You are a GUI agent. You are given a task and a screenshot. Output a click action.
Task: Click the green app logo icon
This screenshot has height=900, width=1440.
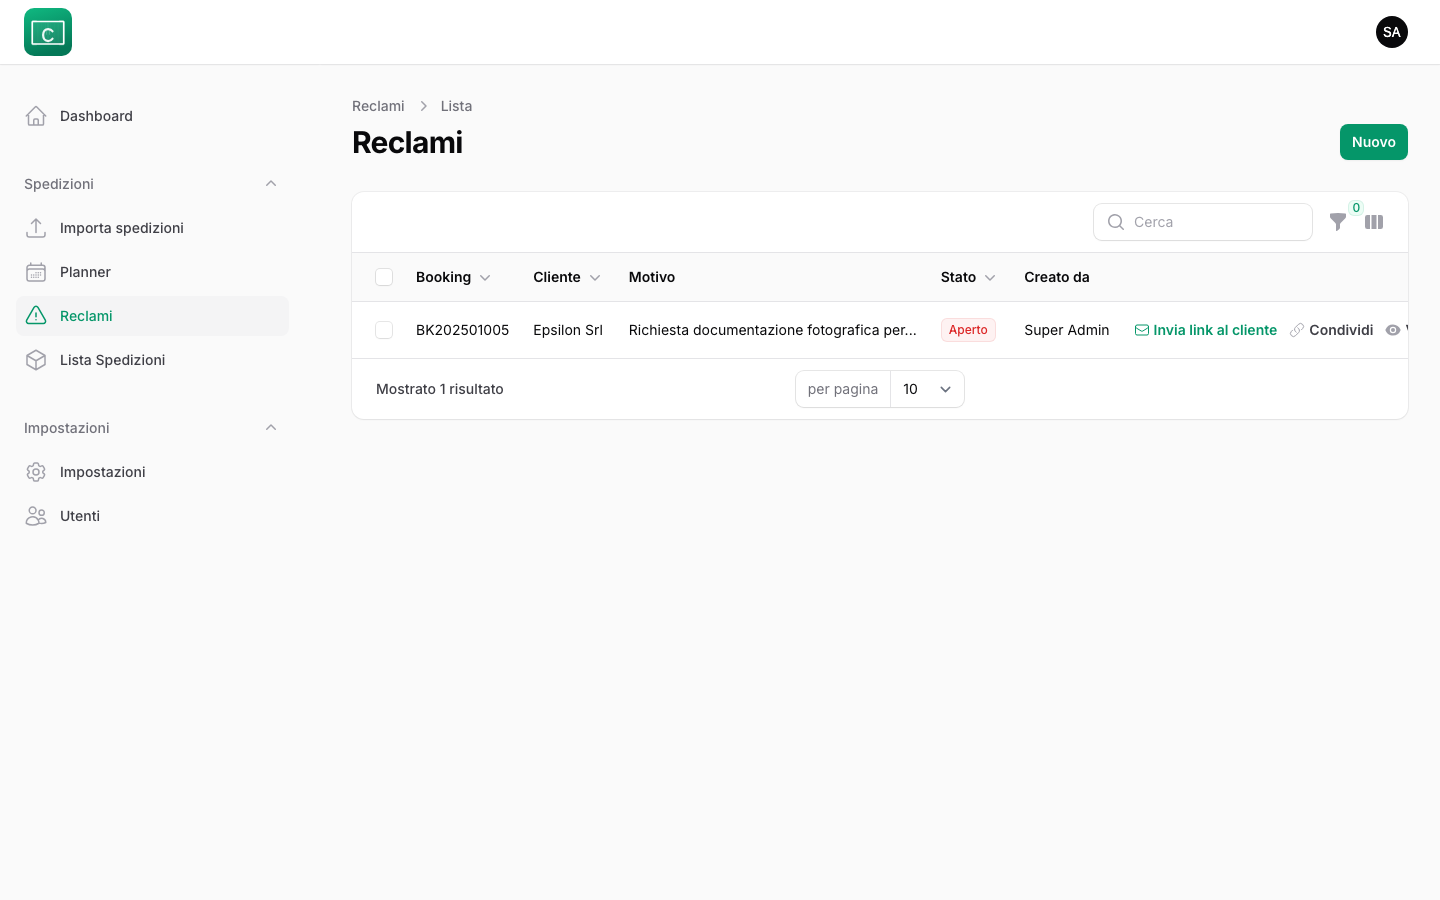[48, 32]
